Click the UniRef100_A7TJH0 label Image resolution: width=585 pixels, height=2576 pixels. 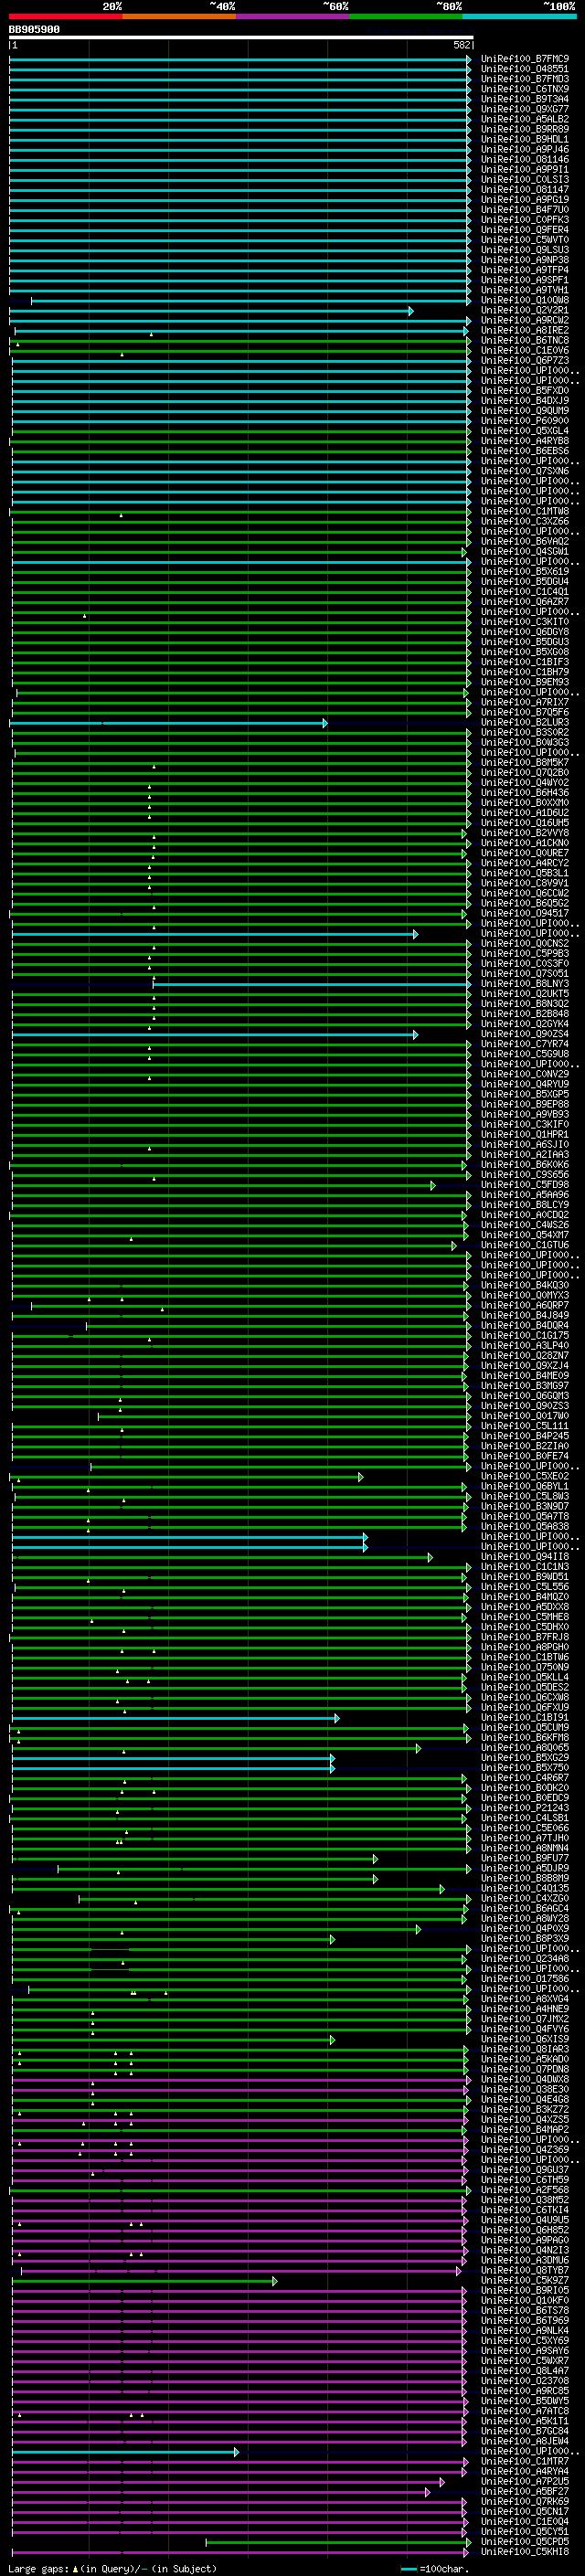(524, 1837)
